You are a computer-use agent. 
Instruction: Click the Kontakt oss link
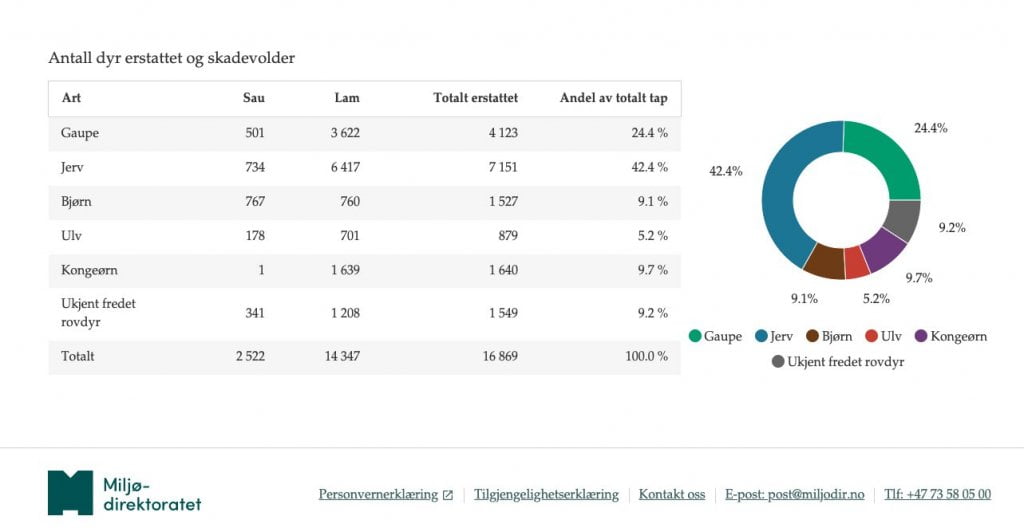pyautogui.click(x=672, y=494)
